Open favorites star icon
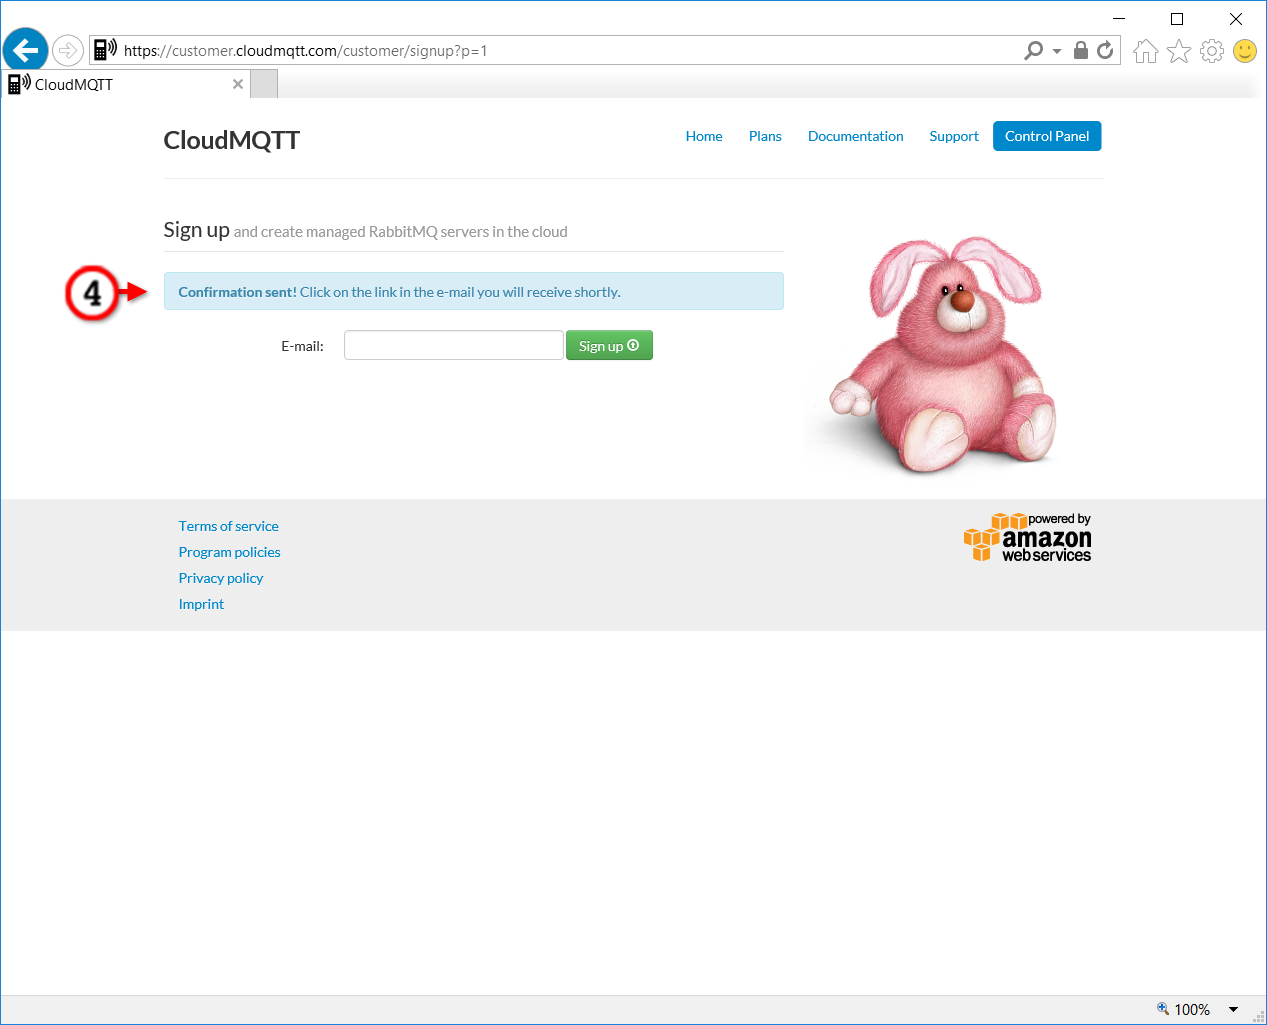 click(x=1179, y=51)
